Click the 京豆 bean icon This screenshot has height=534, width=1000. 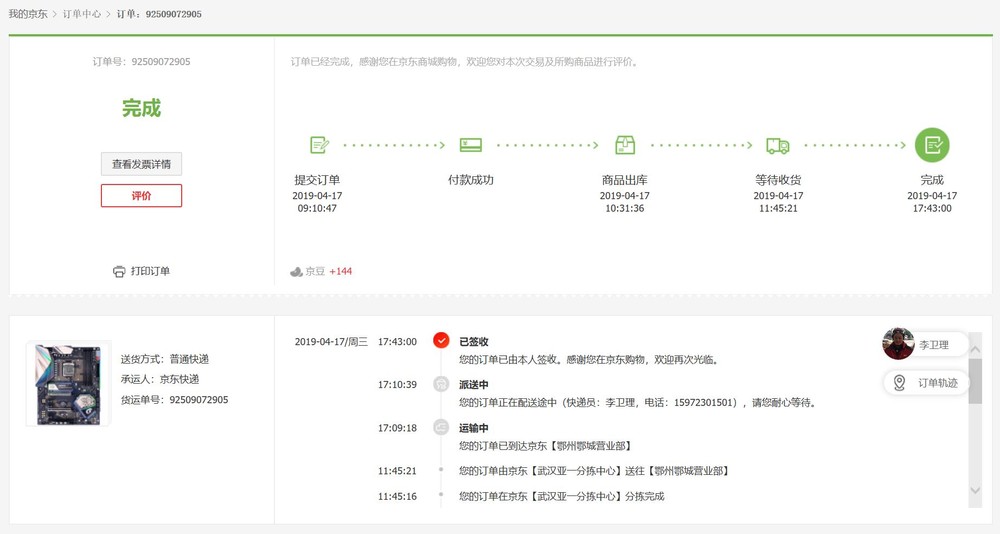[x=296, y=272]
